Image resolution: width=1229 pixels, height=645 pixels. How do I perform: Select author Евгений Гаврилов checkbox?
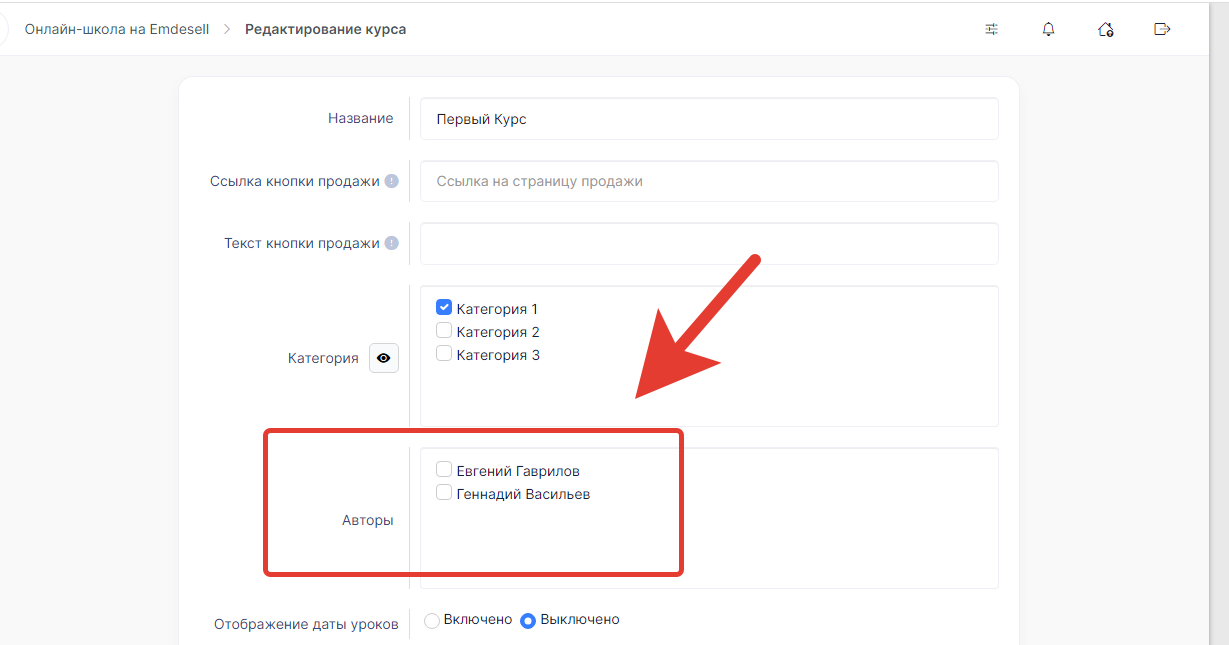click(444, 470)
